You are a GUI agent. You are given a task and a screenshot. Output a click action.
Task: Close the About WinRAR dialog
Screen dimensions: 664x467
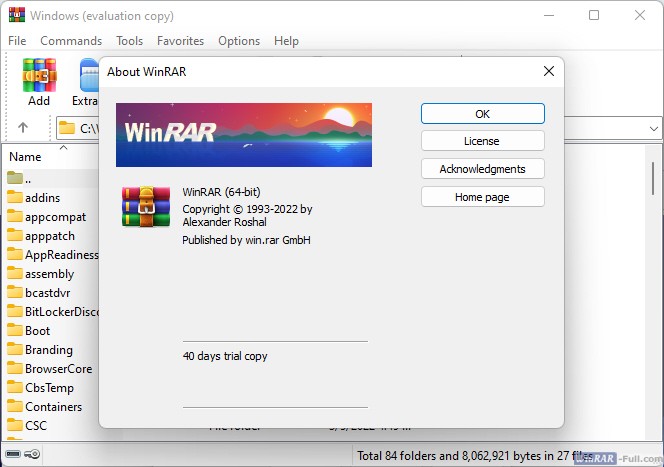click(548, 72)
